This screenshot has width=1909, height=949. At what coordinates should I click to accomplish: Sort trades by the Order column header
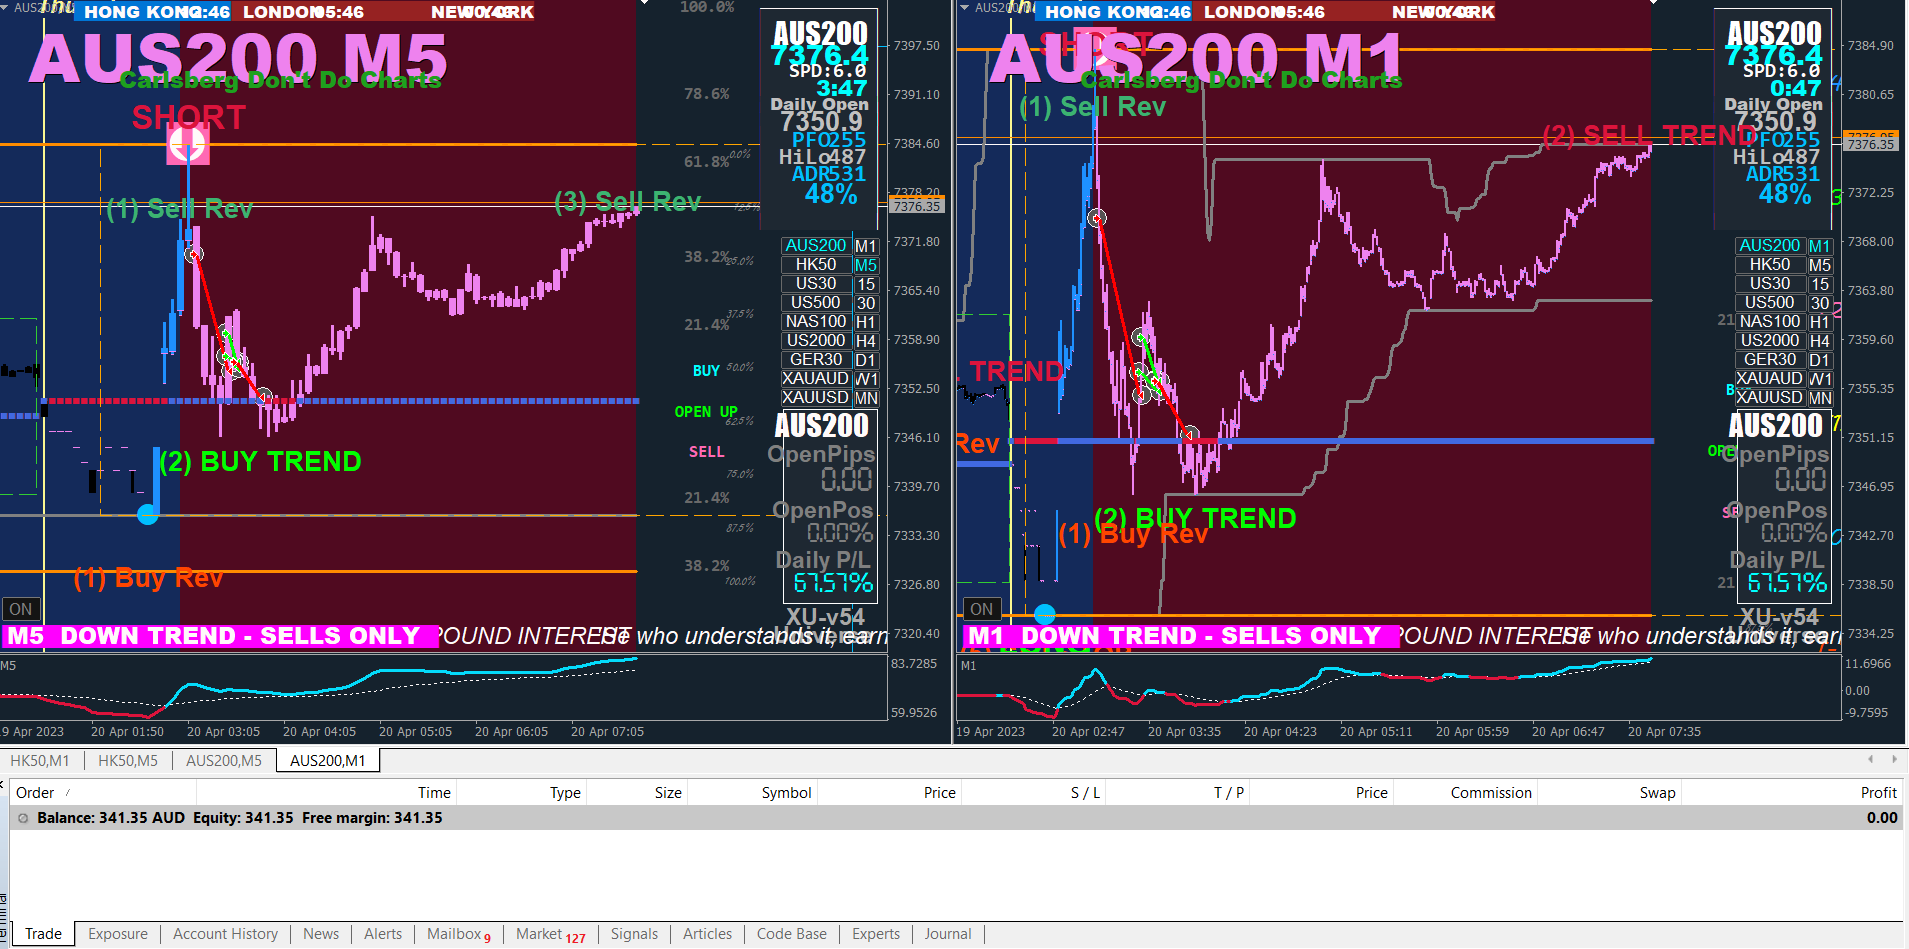103,793
